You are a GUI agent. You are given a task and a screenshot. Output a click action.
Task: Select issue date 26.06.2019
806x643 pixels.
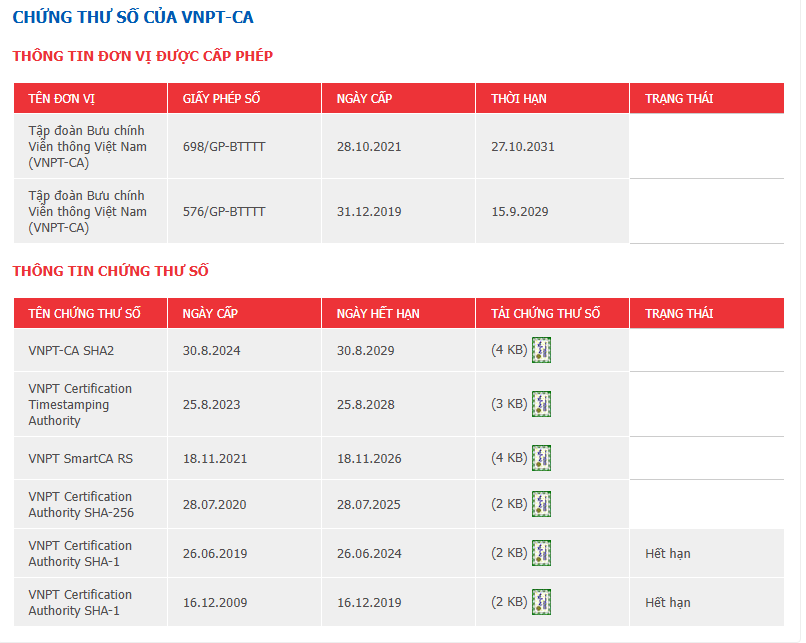click(215, 554)
